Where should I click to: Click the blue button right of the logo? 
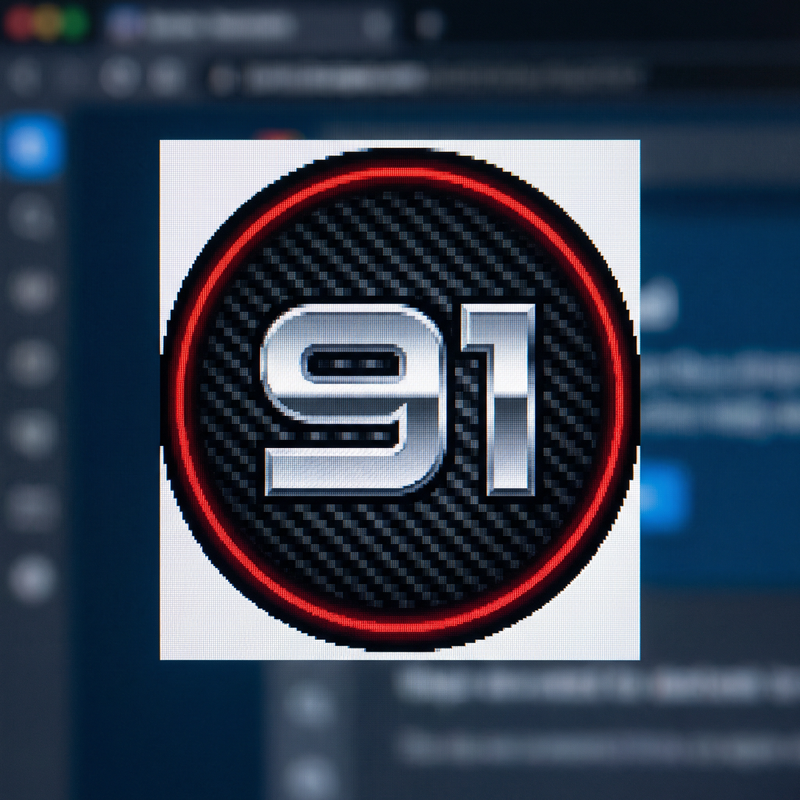coord(665,497)
